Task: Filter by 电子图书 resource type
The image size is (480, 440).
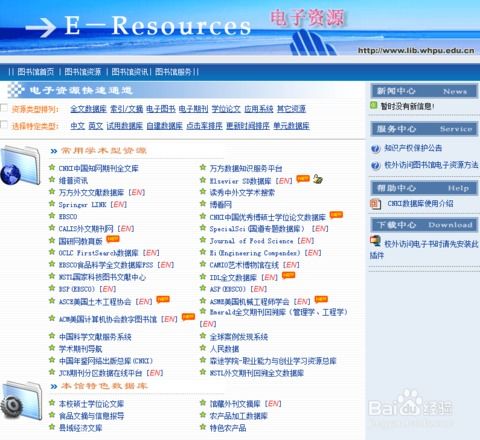Action: pyautogui.click(x=161, y=109)
